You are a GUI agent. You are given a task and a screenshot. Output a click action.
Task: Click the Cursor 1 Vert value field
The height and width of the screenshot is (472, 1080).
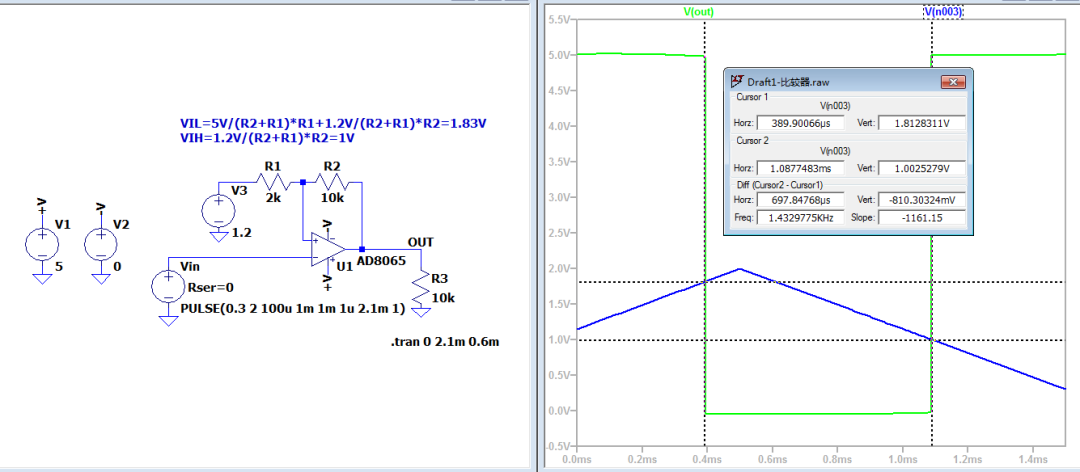922,122
